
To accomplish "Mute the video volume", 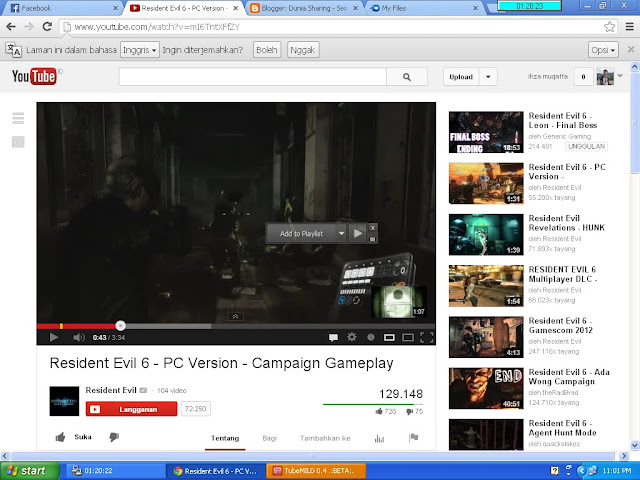I will 78,337.
